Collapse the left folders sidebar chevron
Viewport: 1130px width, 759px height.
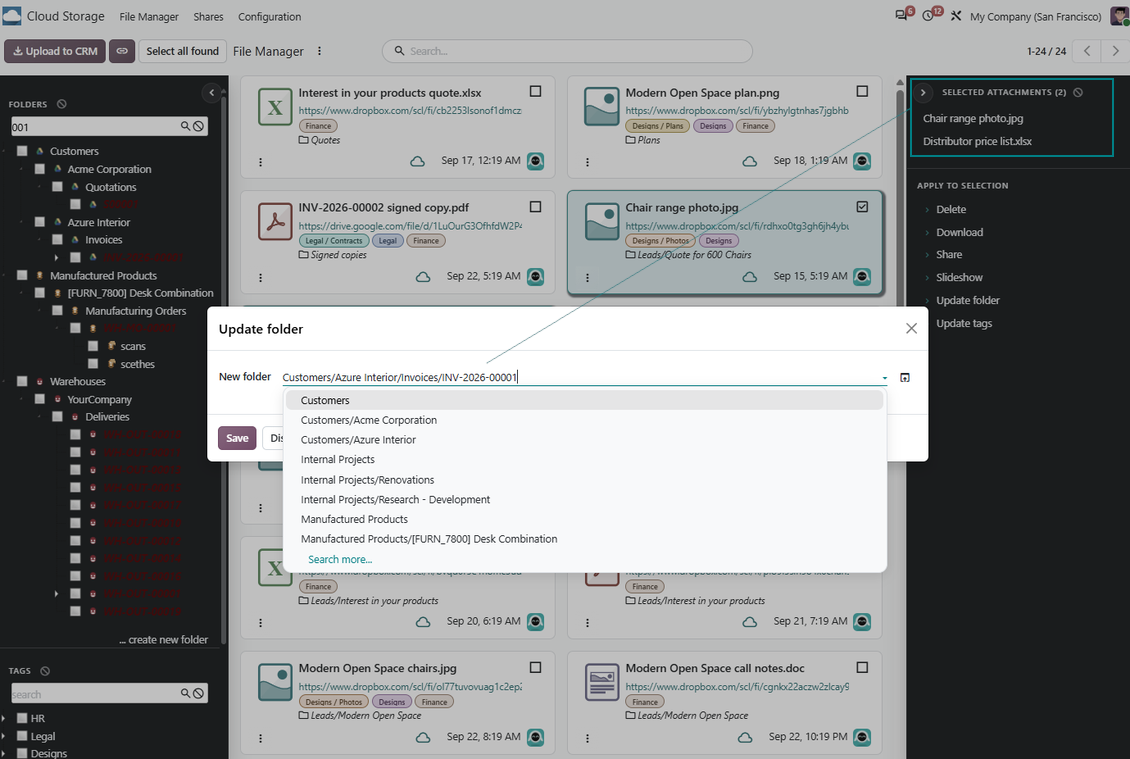(x=211, y=92)
